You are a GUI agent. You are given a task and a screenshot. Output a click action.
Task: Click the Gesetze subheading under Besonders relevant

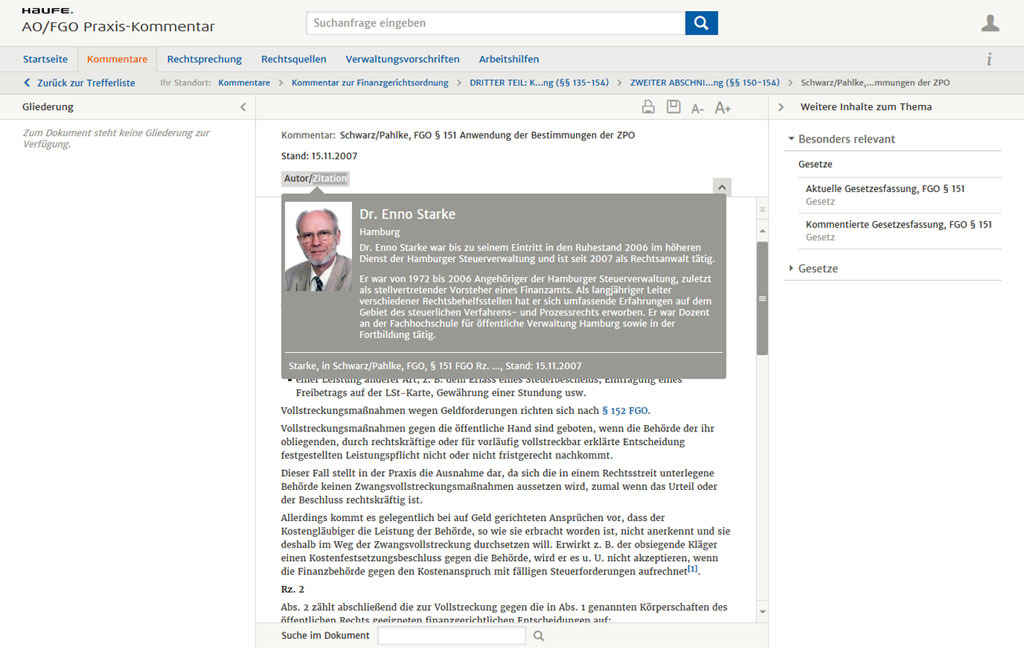pos(815,165)
